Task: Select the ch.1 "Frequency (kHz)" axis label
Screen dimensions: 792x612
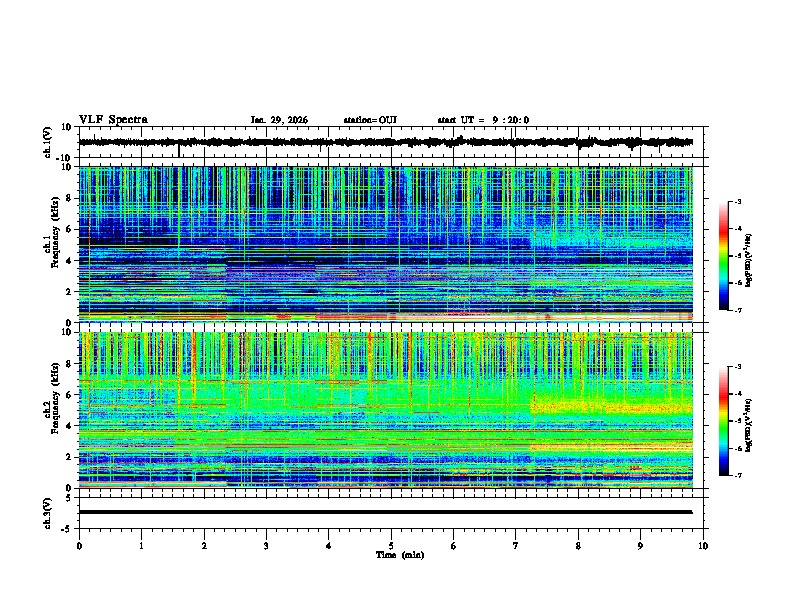Action: [55, 233]
